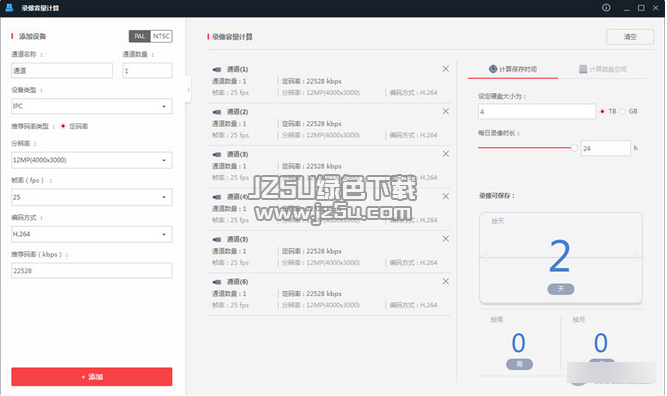Viewport: 667px width, 396px height.
Task: Open the 帧率 (fps) dropdown showing 25
Action: click(x=91, y=197)
